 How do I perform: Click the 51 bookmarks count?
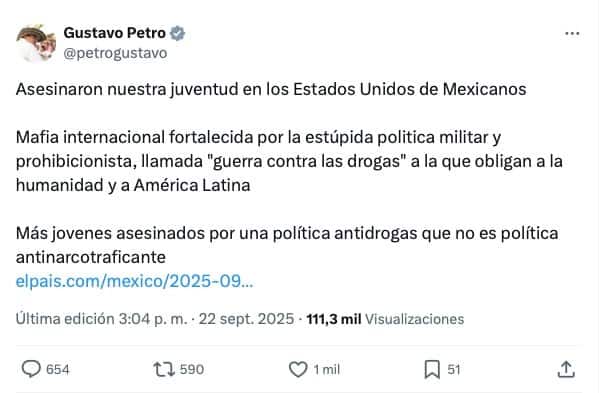(453, 369)
